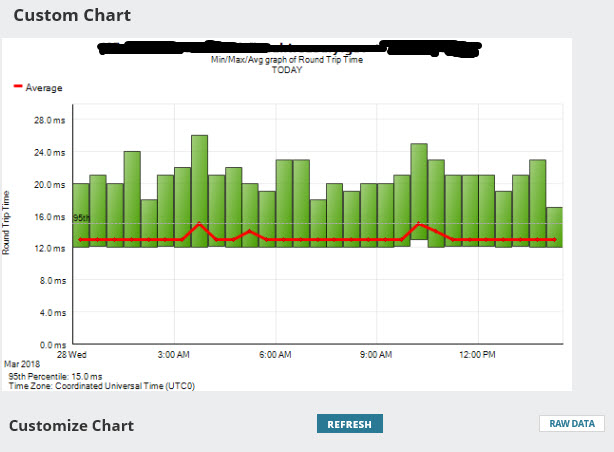Click the 95th marker on the percentile line
Image resolution: width=614 pixels, height=452 pixels.
point(81,218)
